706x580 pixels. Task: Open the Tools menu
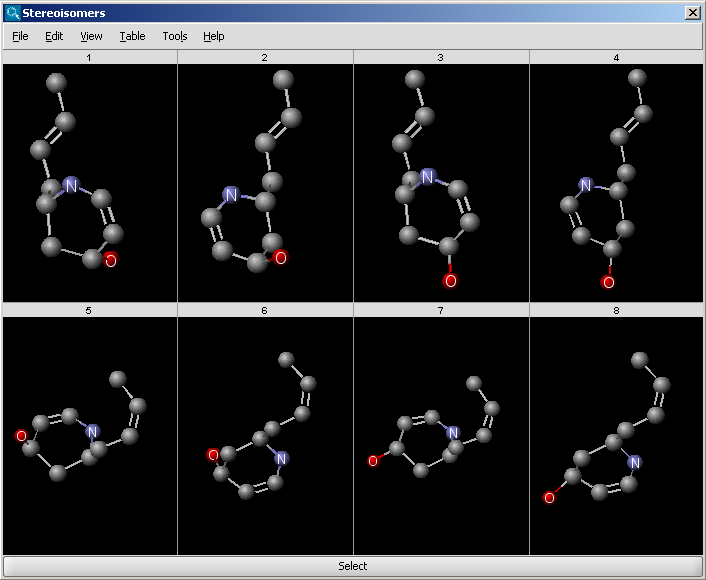[x=175, y=36]
